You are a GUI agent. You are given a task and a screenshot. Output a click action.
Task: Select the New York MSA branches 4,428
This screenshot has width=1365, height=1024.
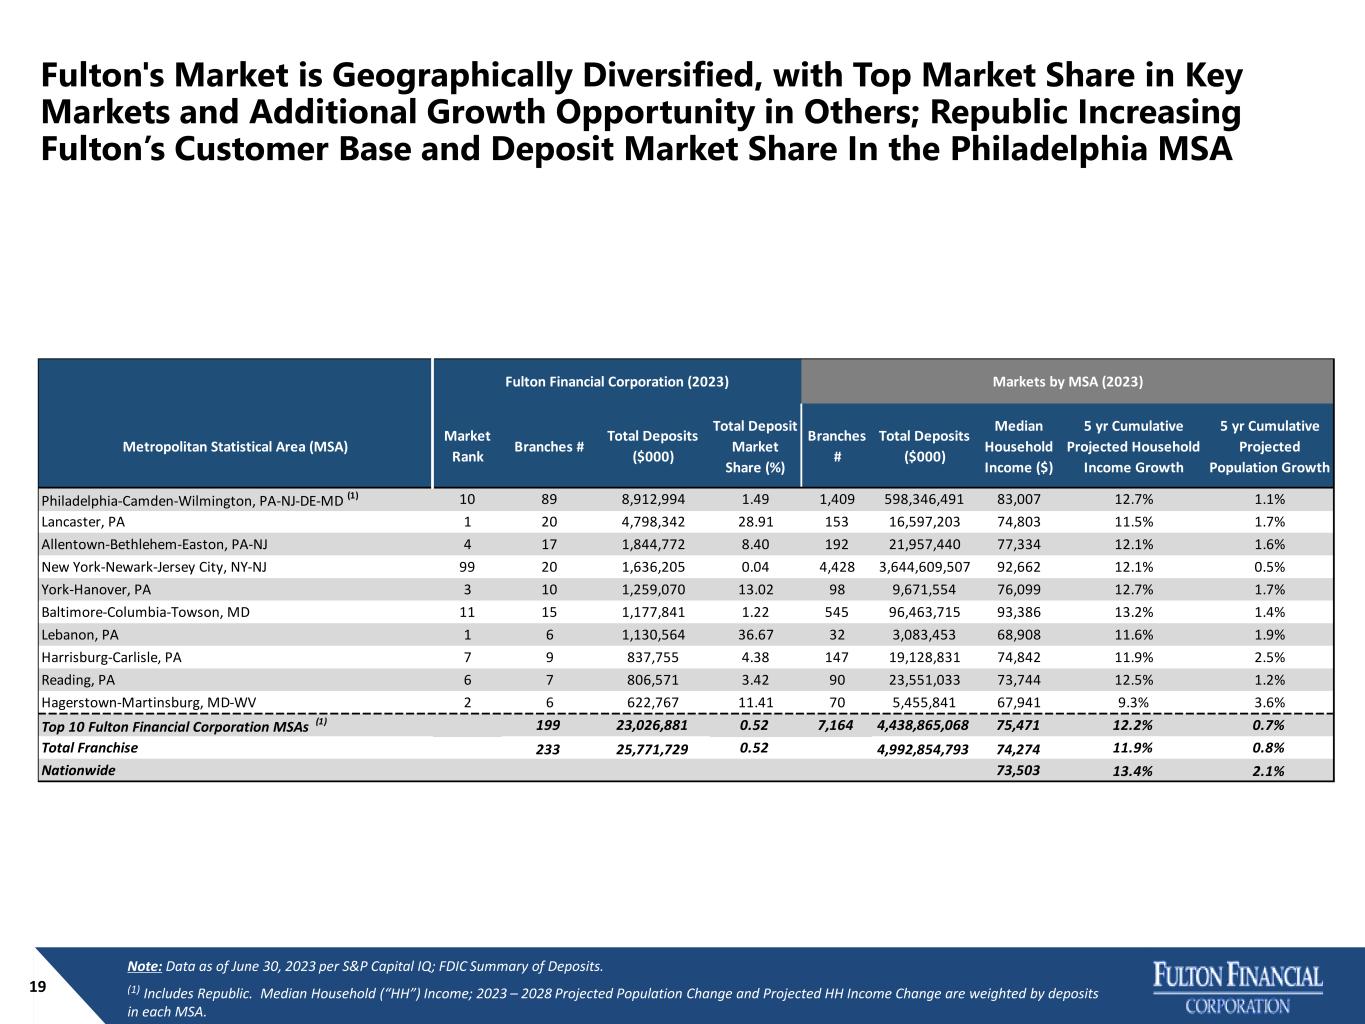pos(837,567)
